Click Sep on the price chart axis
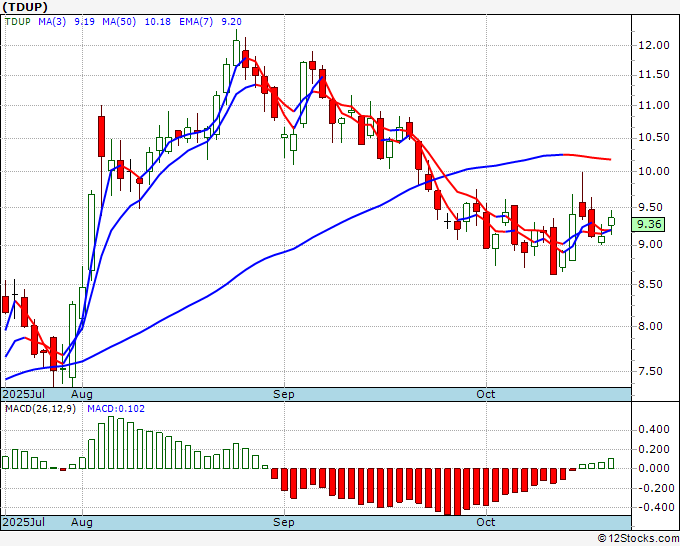 click(x=284, y=394)
